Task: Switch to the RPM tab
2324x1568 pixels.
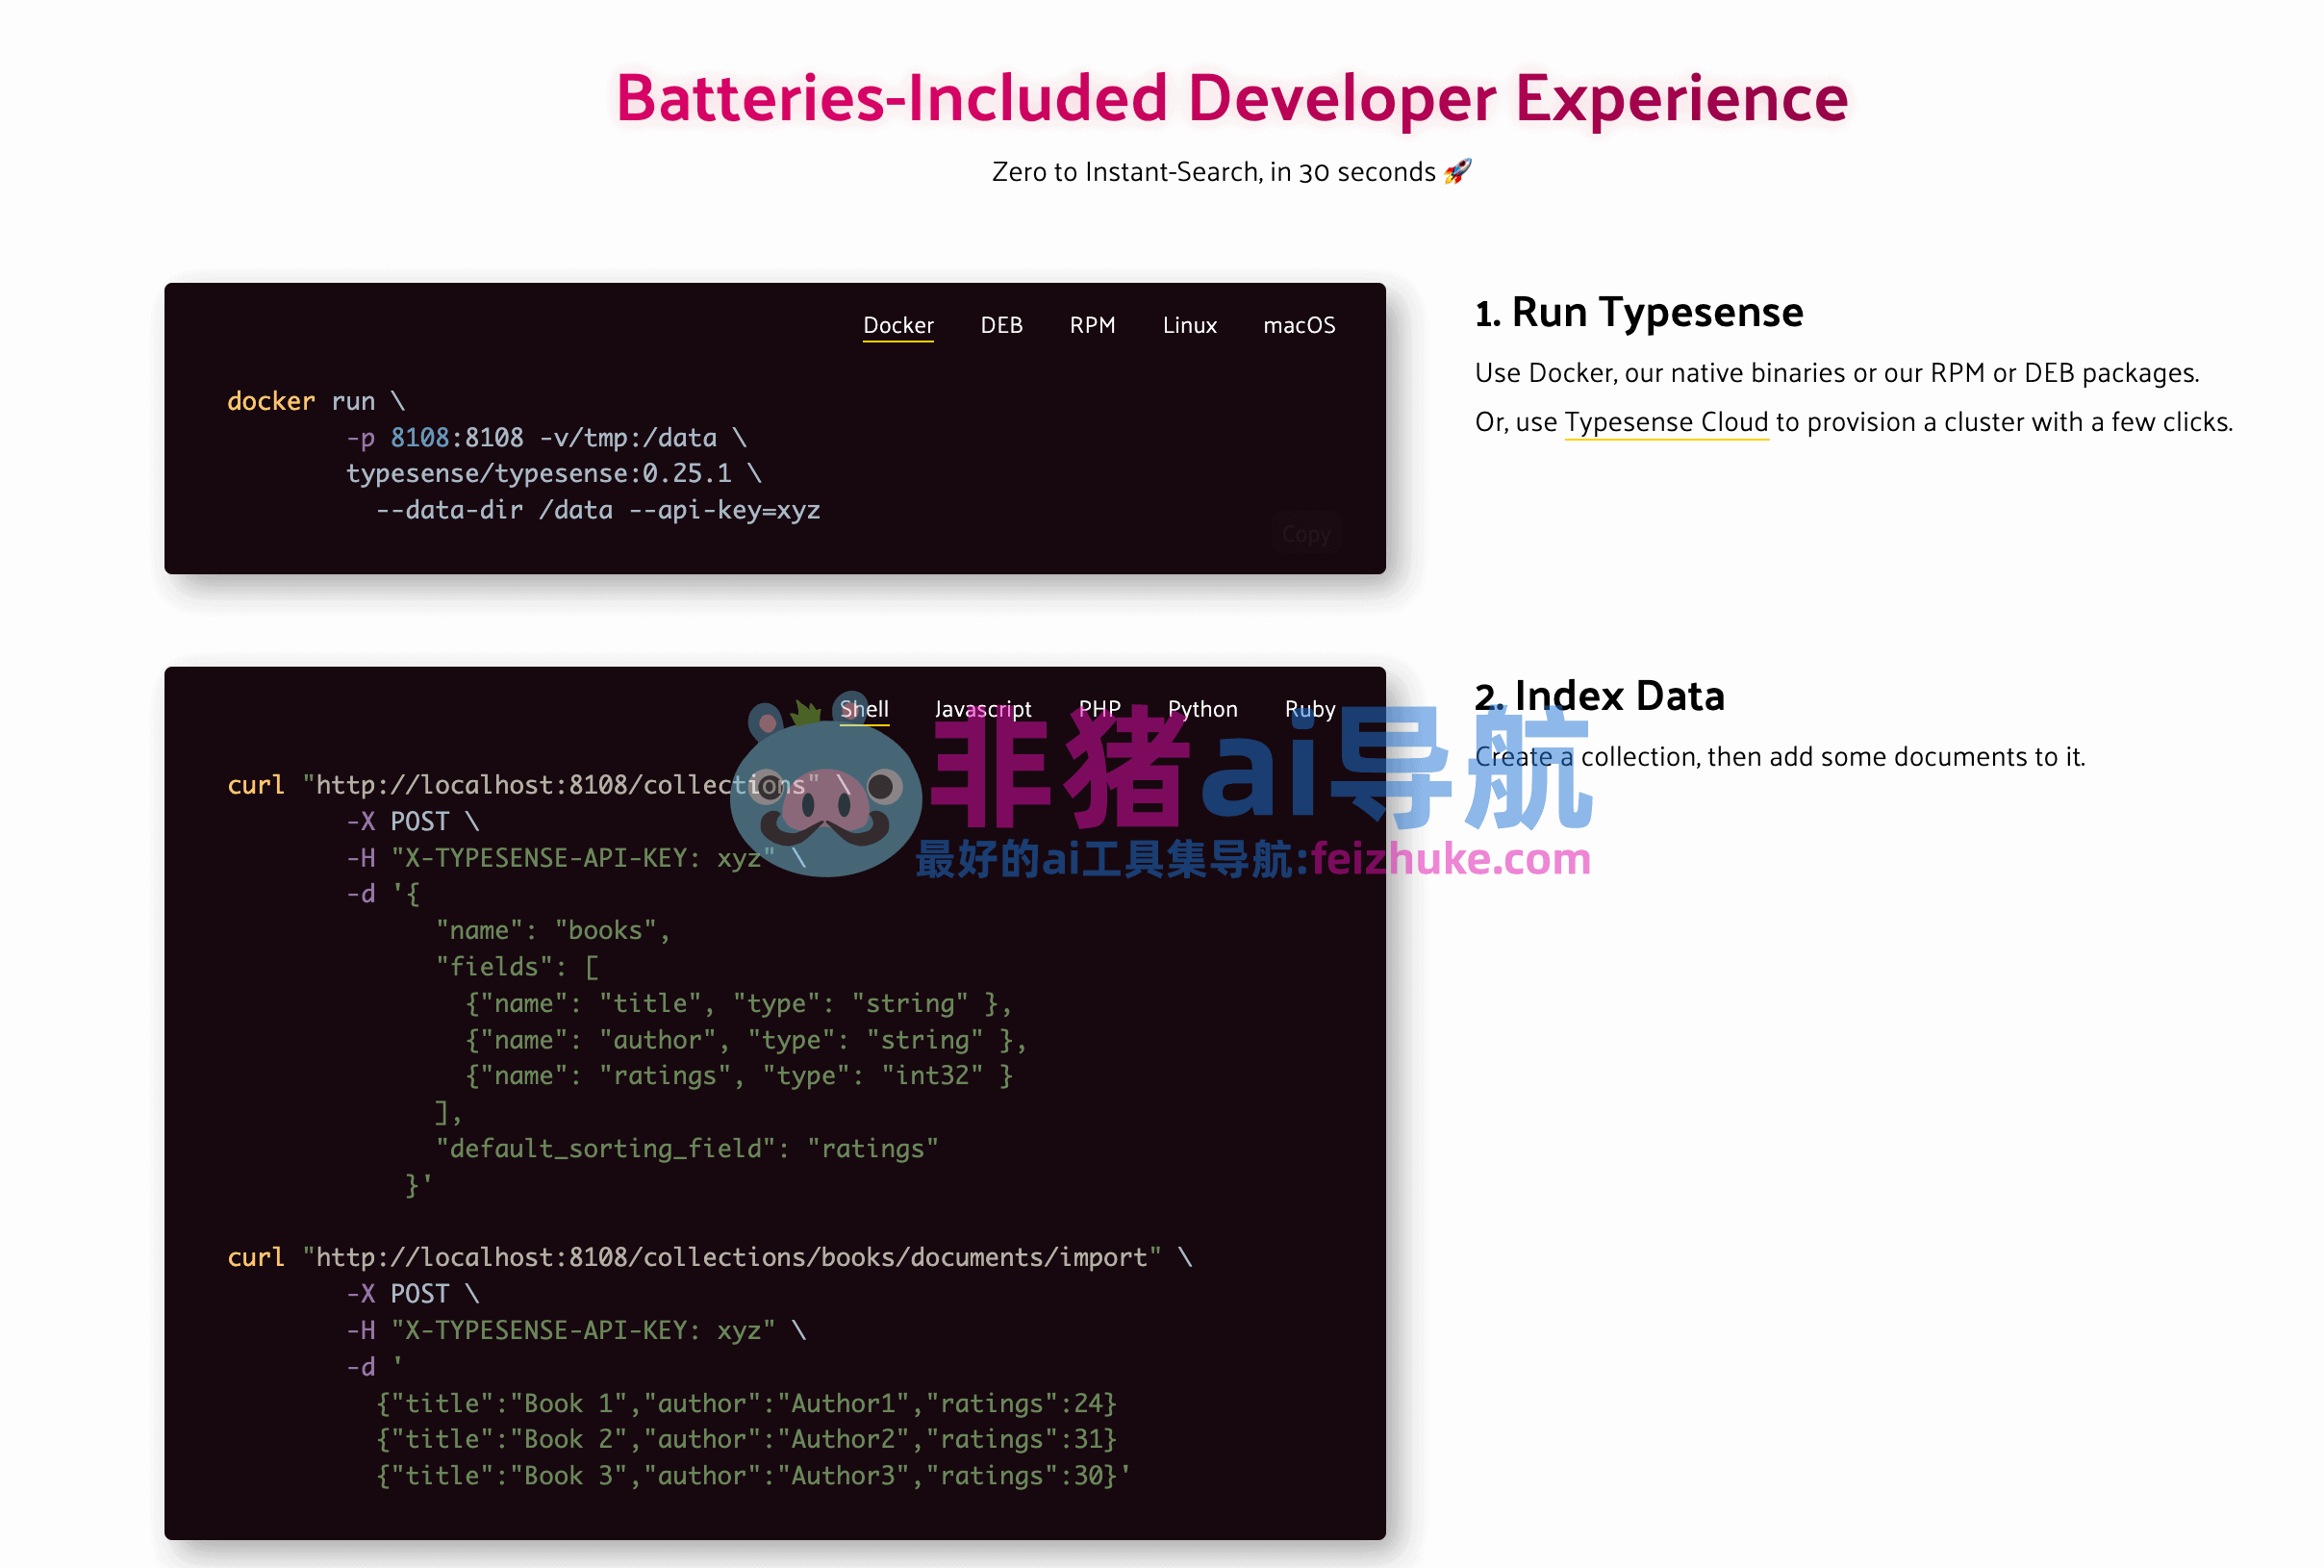Action: tap(1092, 325)
